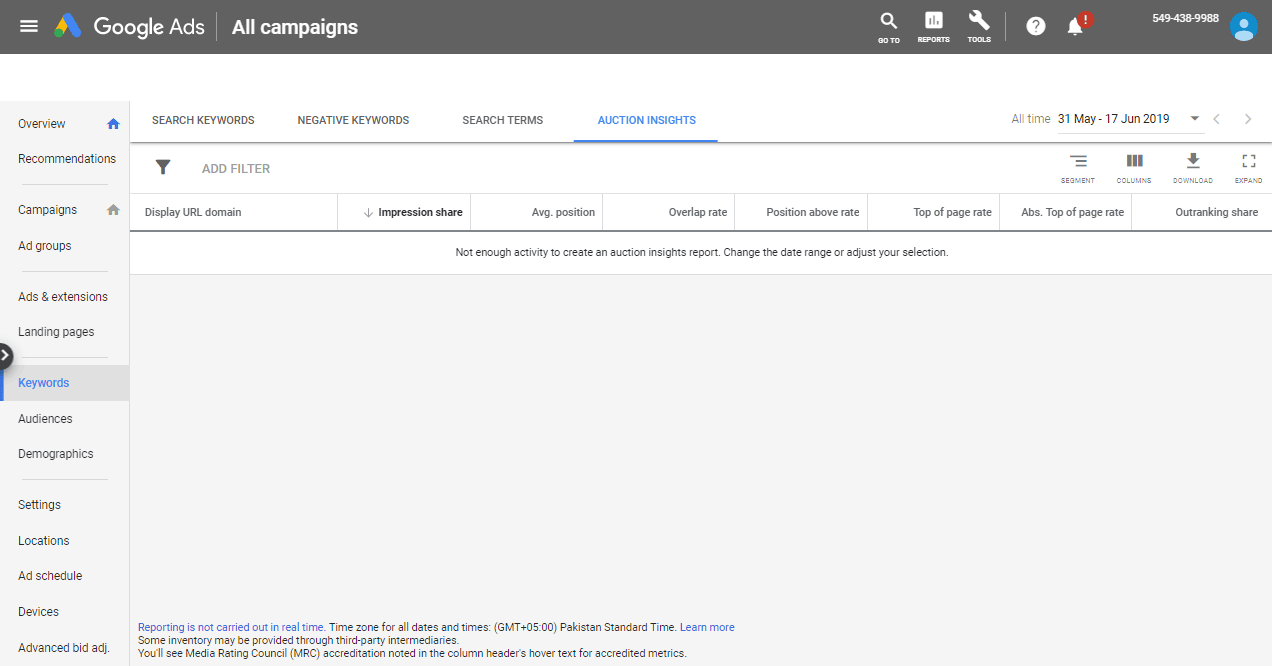Click the Help question mark icon
Image resolution: width=1272 pixels, height=666 pixels.
[x=1036, y=26]
